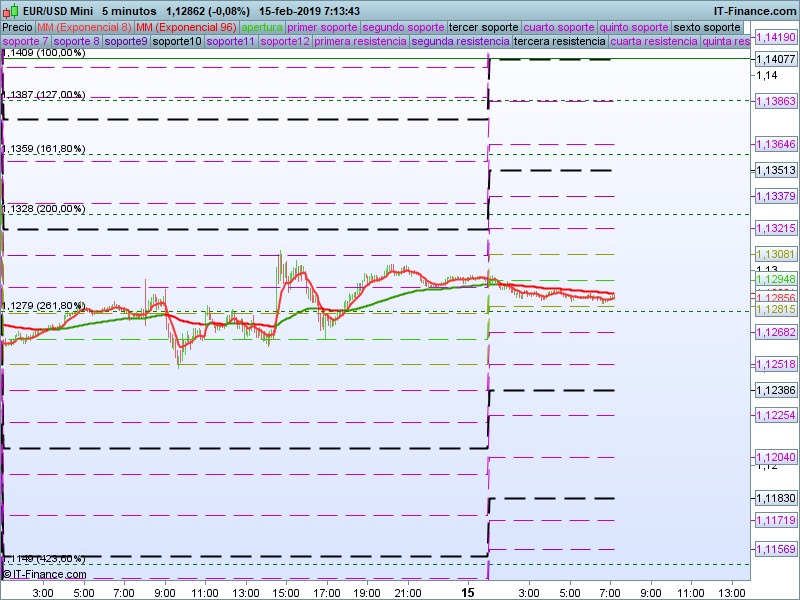Click the day 15 marker on time axis
Image resolution: width=800 pixels, height=600 pixels.
[x=467, y=593]
